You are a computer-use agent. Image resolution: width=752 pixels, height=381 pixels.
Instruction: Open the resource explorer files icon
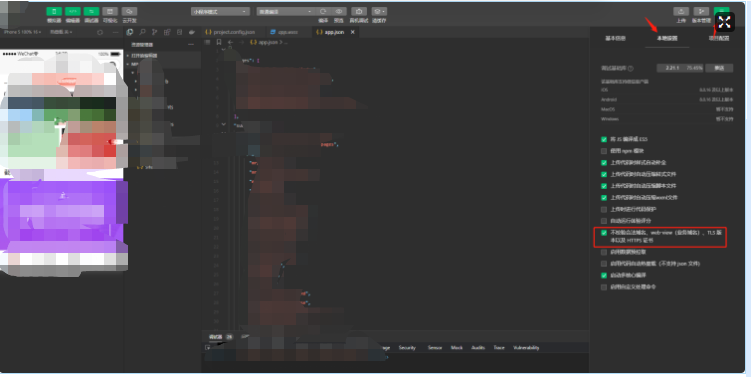point(129,32)
